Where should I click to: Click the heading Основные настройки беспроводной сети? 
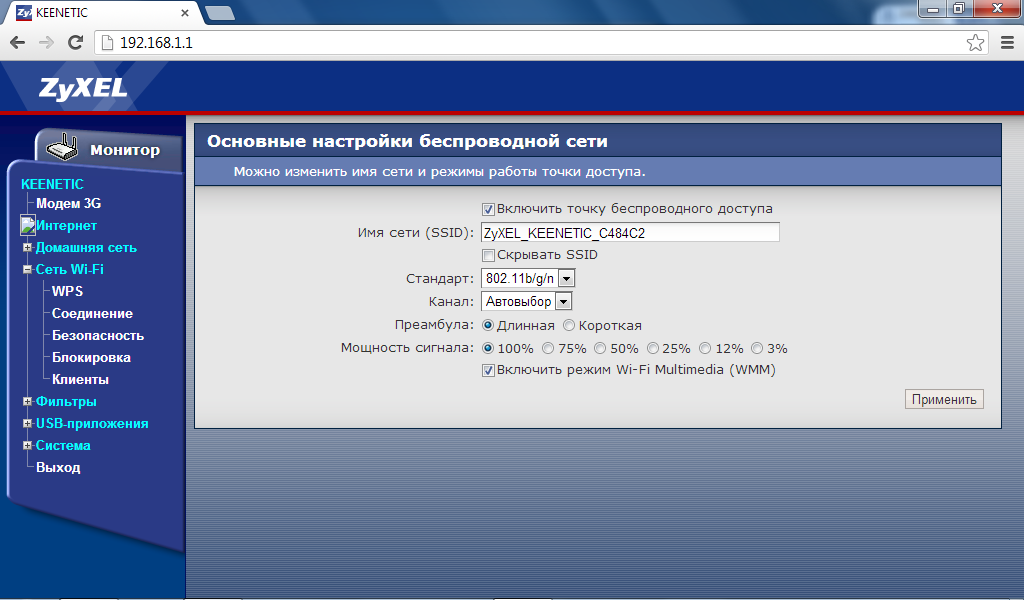point(408,142)
